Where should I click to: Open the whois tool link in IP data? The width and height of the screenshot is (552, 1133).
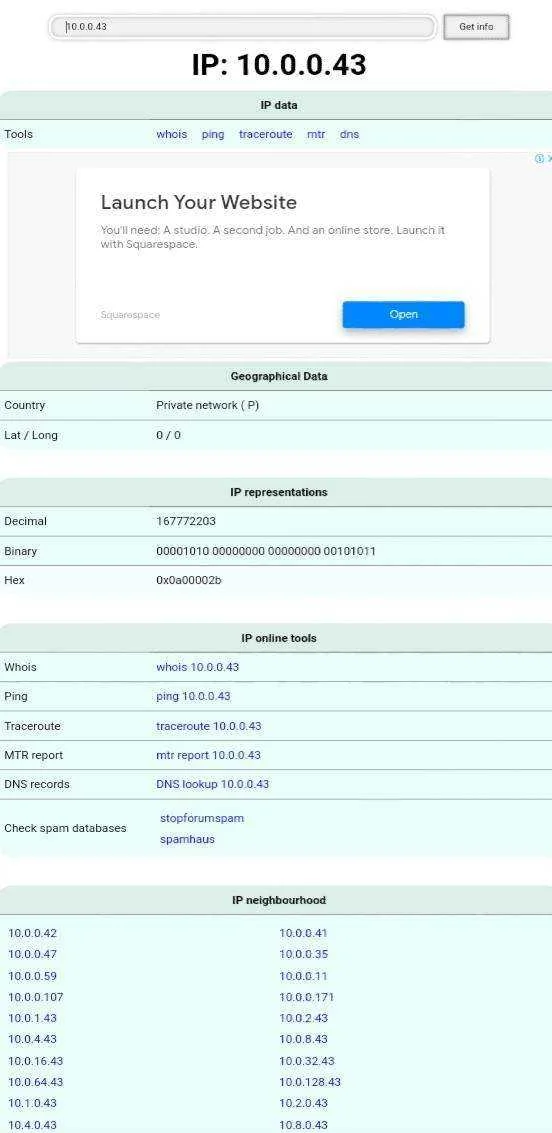(x=171, y=134)
